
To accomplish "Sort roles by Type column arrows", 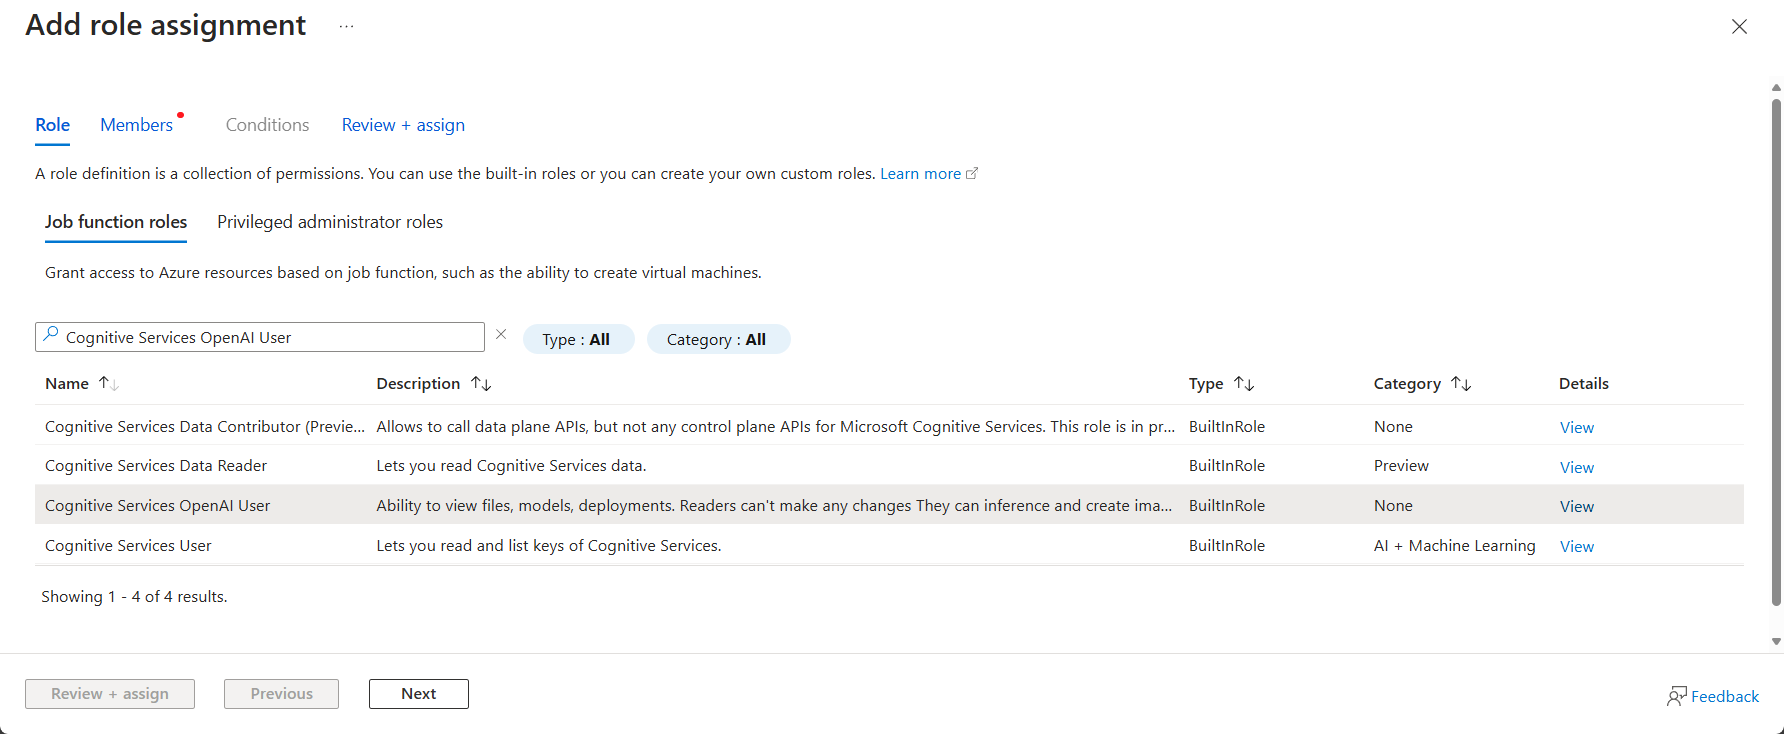I will coord(1244,384).
